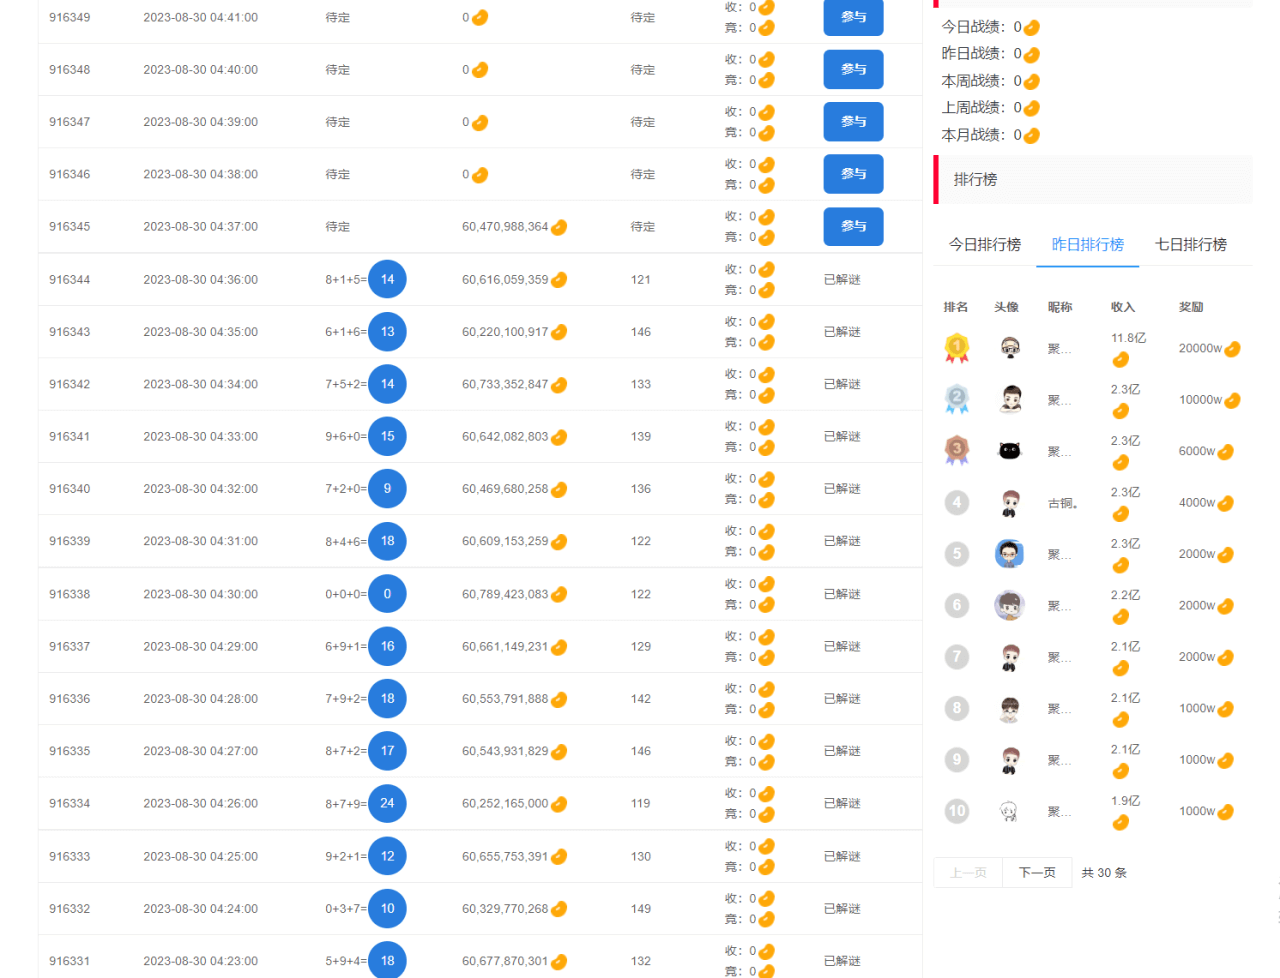Participate in round 916347
Screen dimensions: 1280x978
click(853, 121)
